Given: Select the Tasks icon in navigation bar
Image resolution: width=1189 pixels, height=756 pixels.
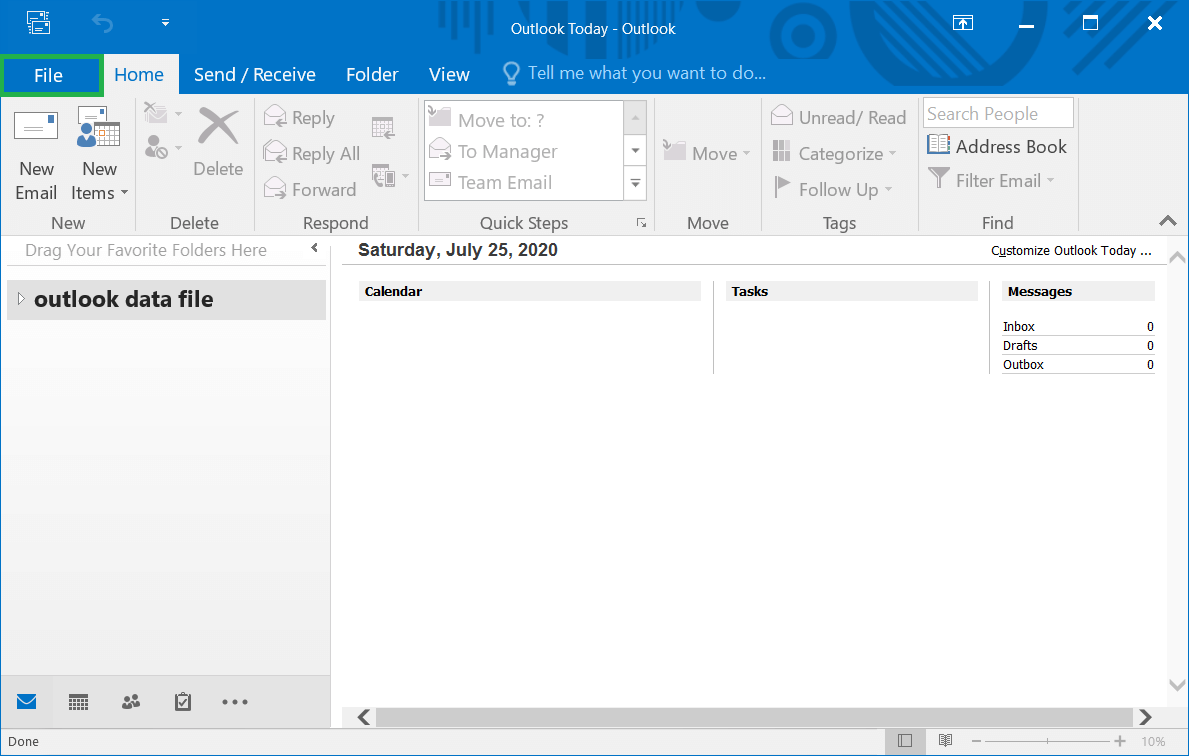Looking at the screenshot, I should 182,701.
